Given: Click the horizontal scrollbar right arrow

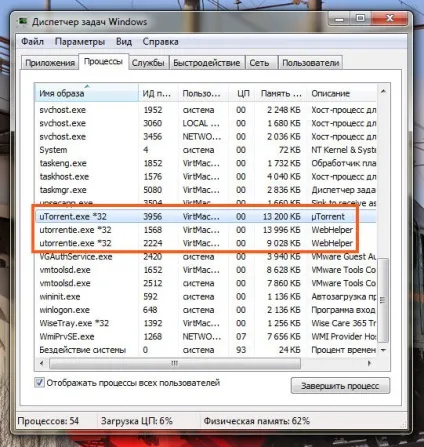Looking at the screenshot, I should [x=369, y=363].
